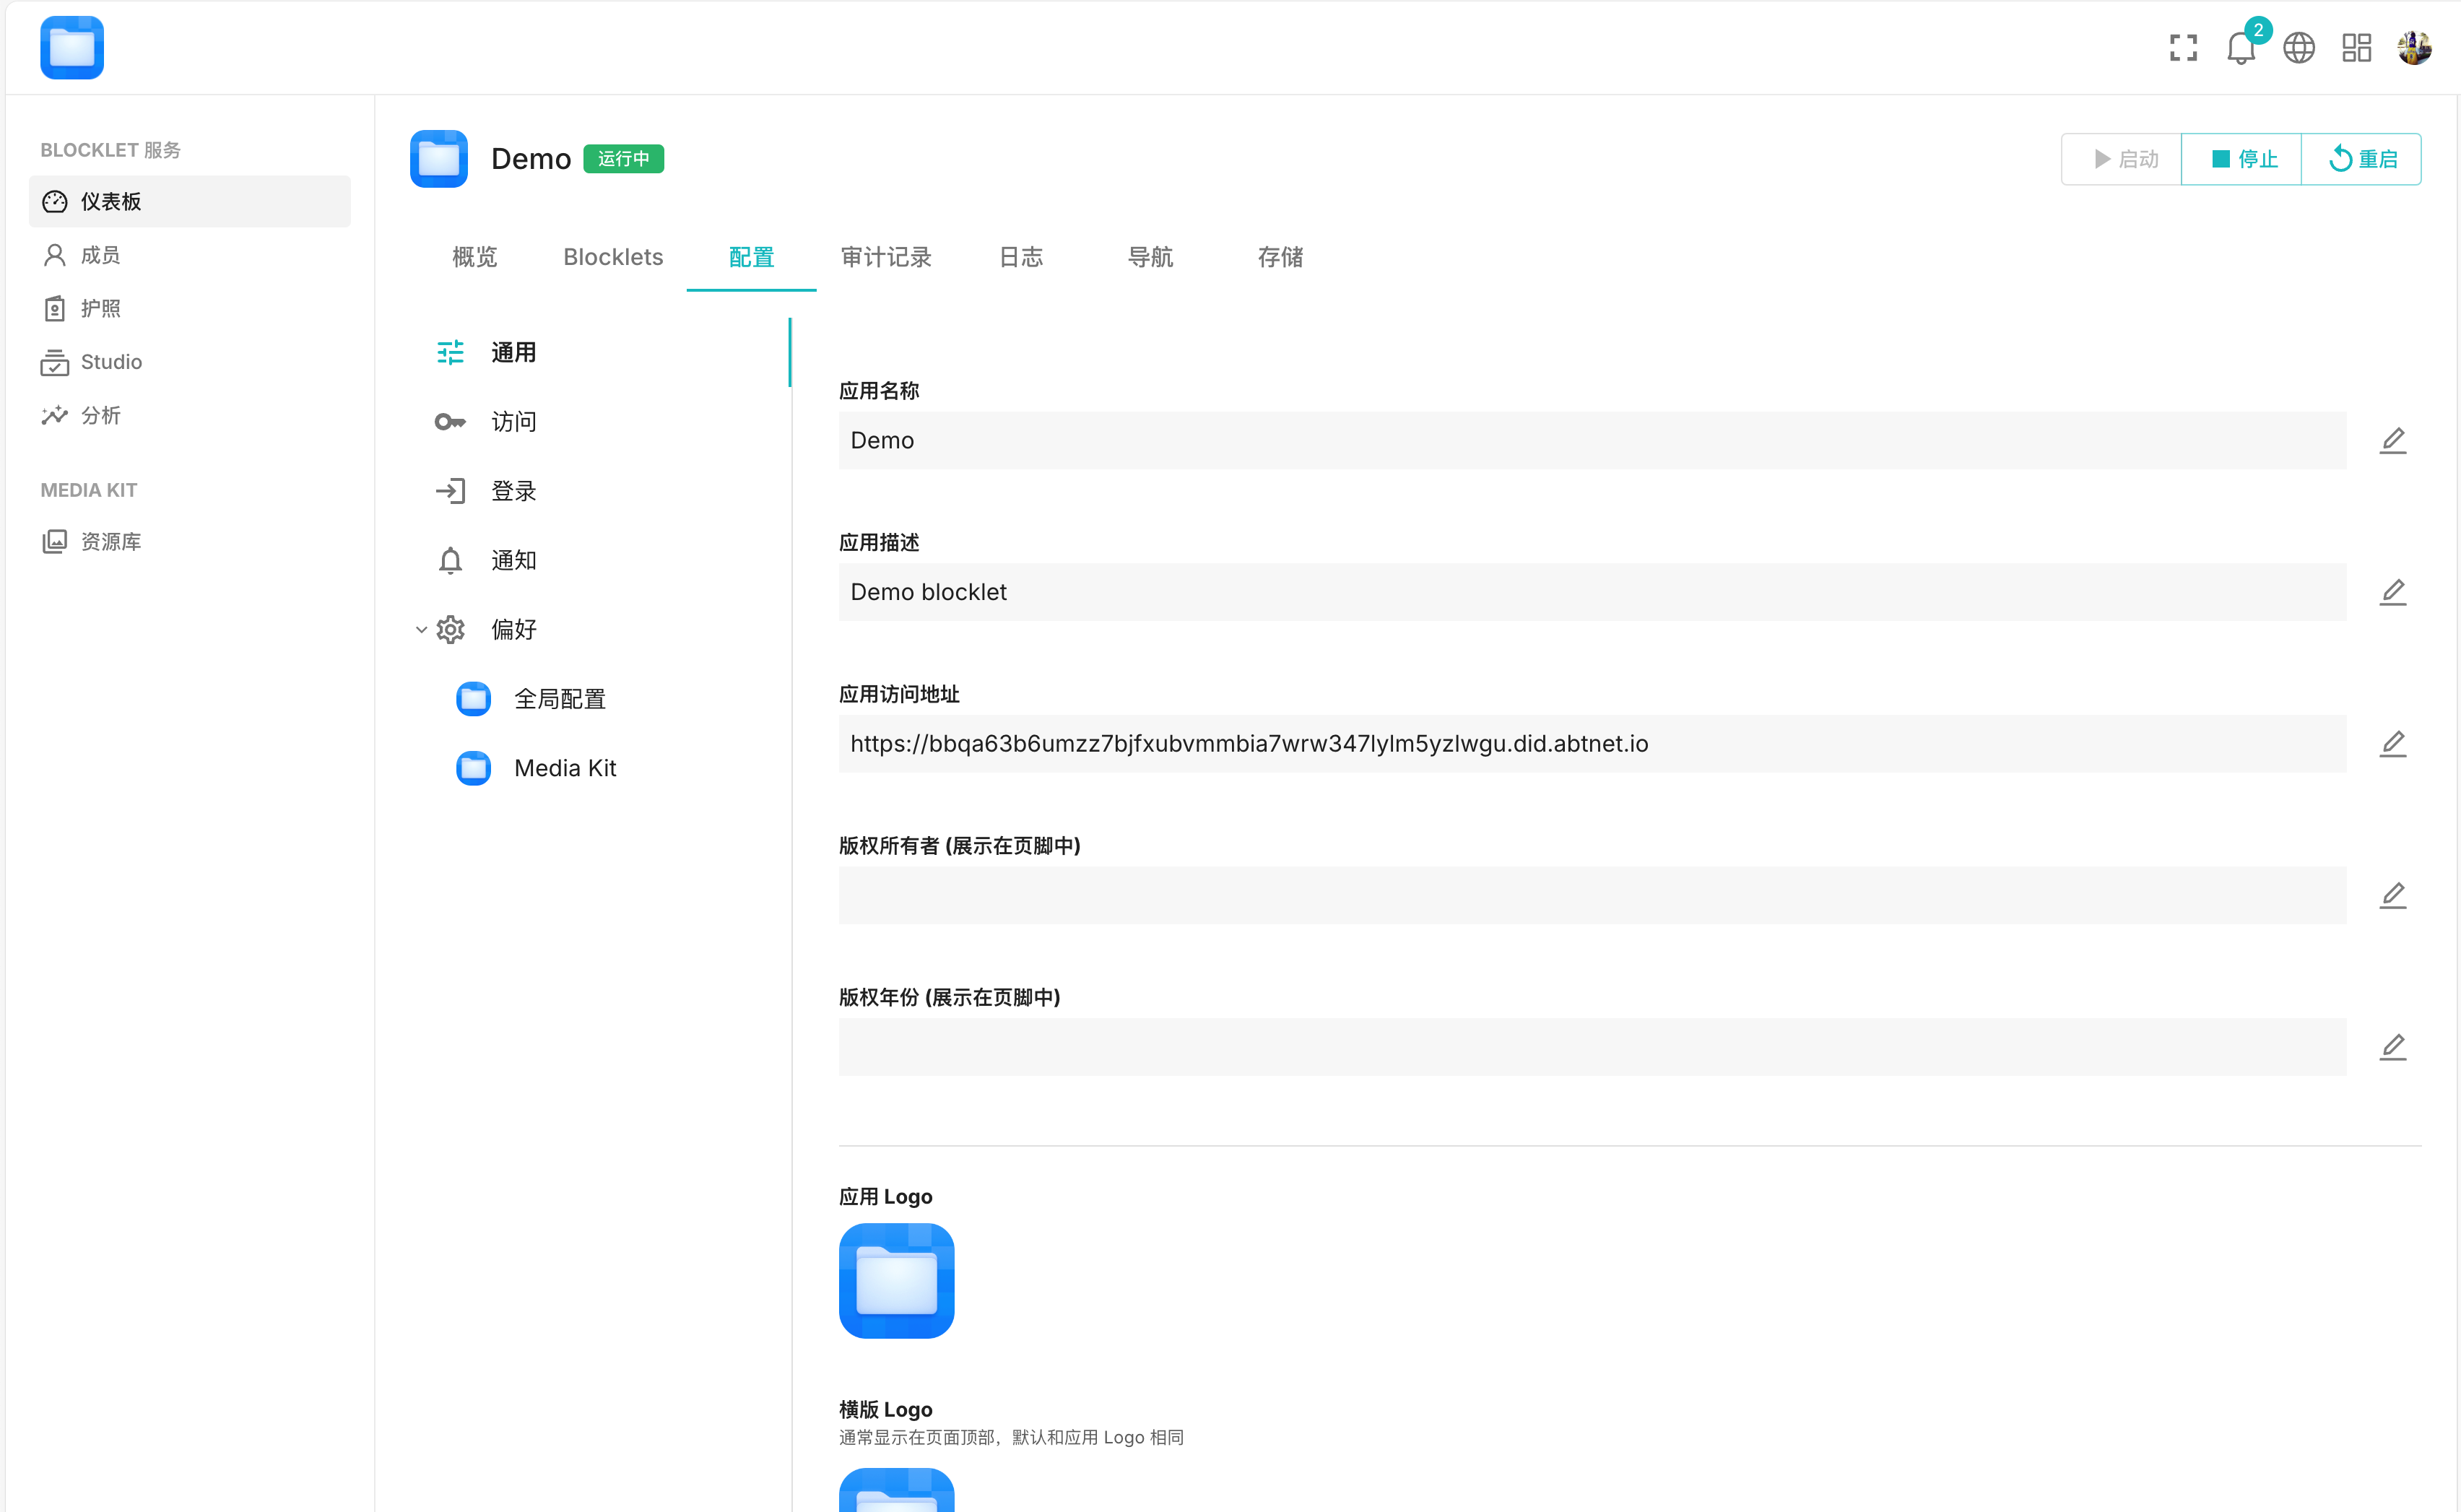Edit 应用访问地址 via pencil icon
2461x1512 pixels.
[2392, 743]
